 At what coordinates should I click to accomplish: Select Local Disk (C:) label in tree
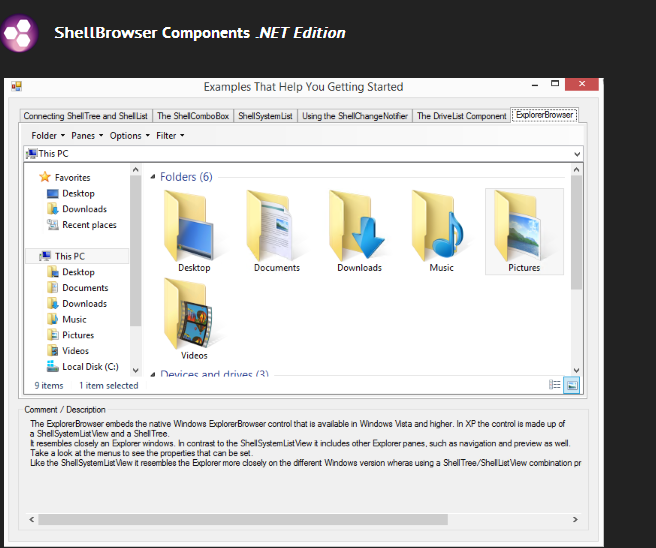tap(90, 366)
